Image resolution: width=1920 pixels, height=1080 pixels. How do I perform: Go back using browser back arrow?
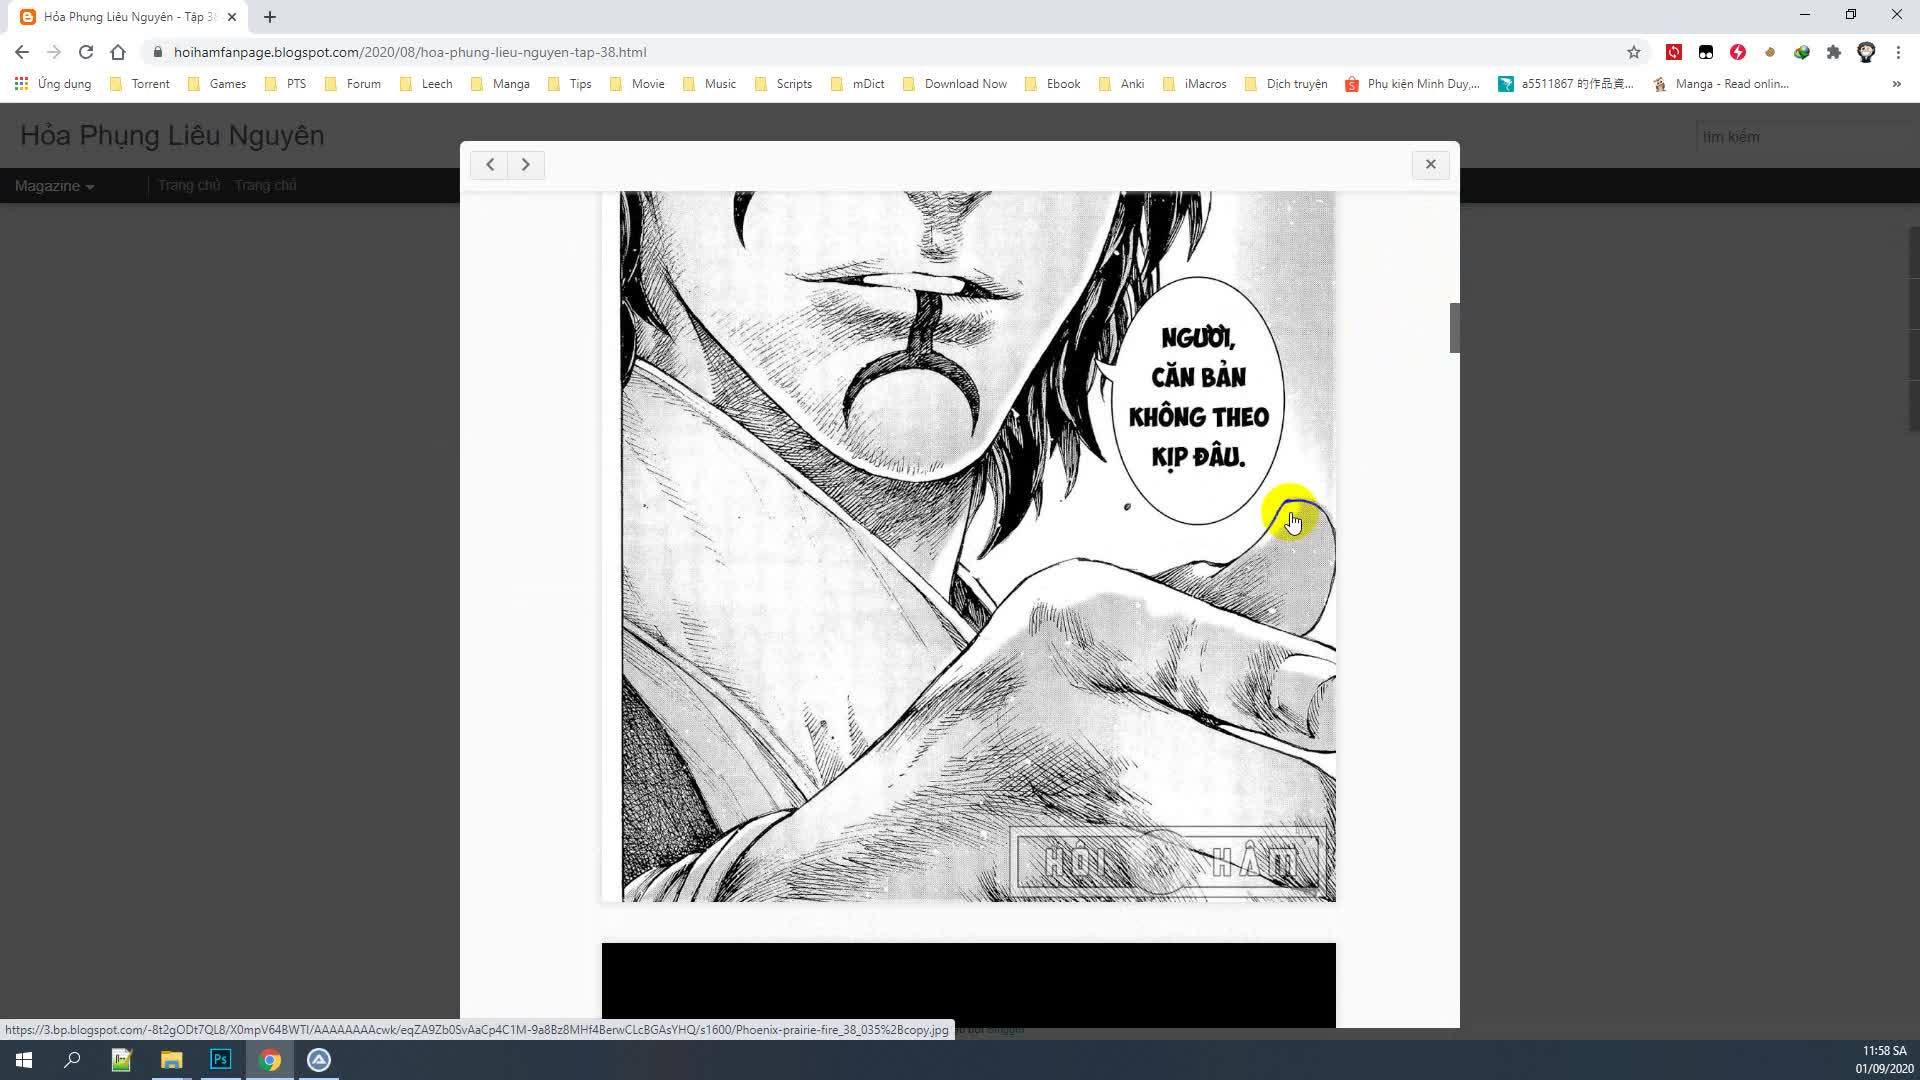pos(22,52)
